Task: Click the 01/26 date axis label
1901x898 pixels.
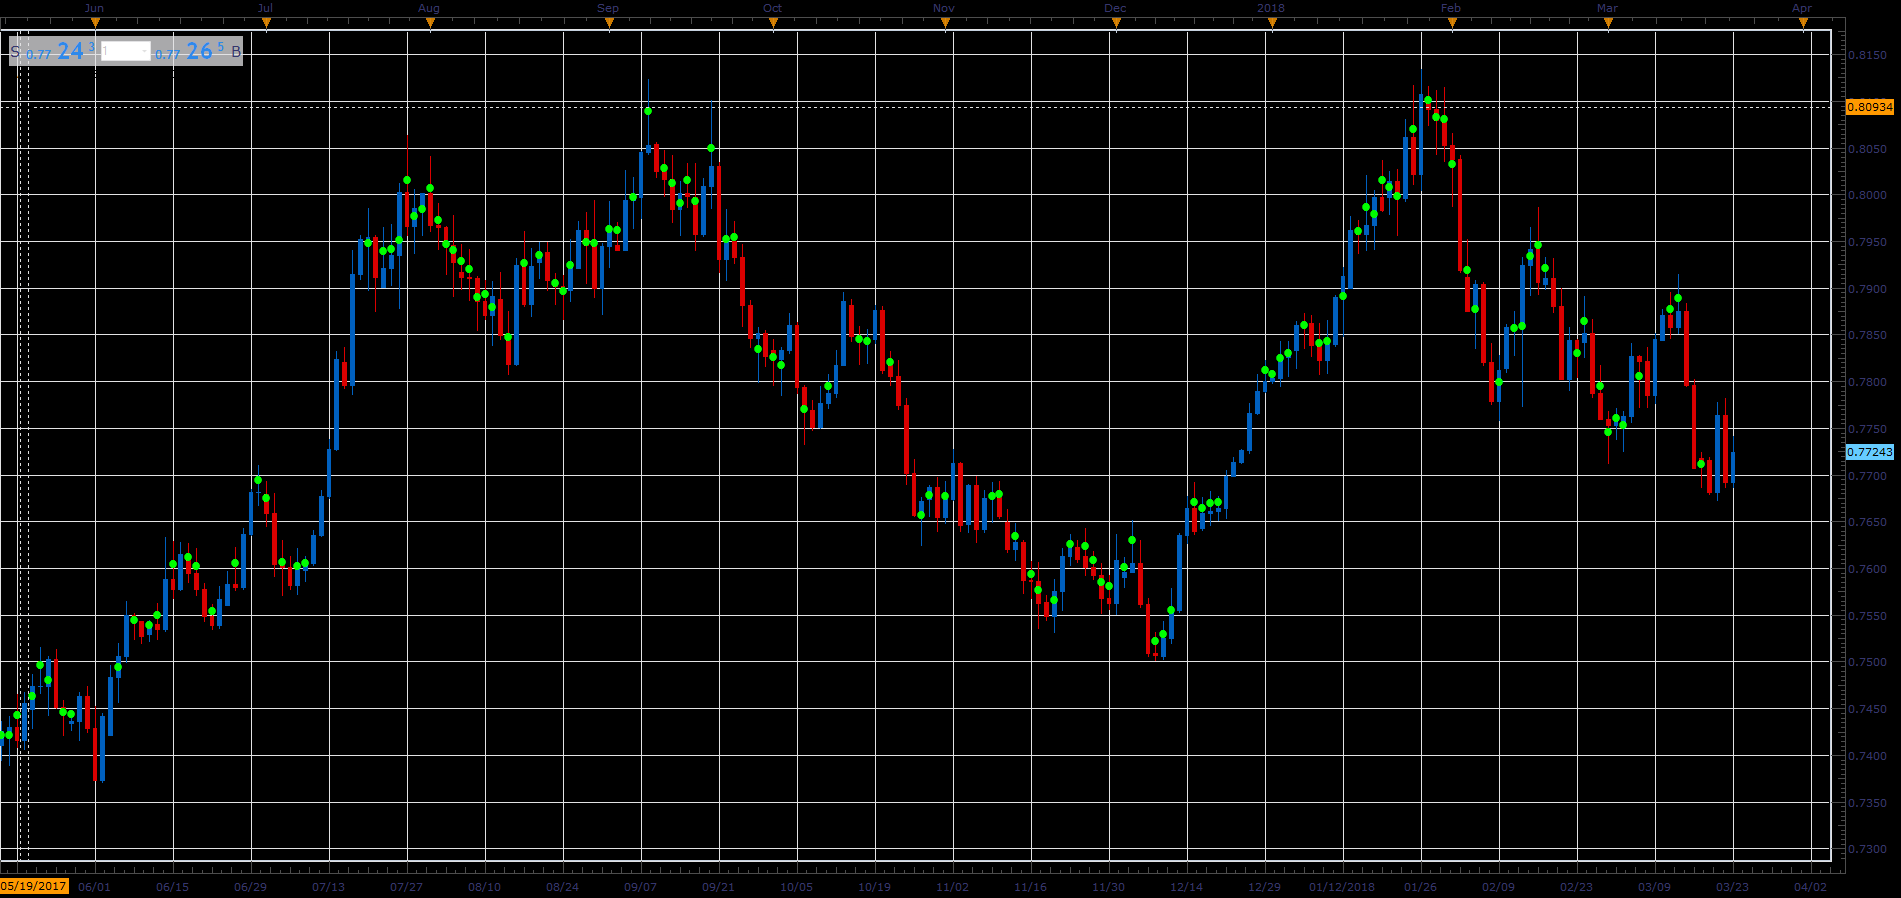Action: 1420,887
